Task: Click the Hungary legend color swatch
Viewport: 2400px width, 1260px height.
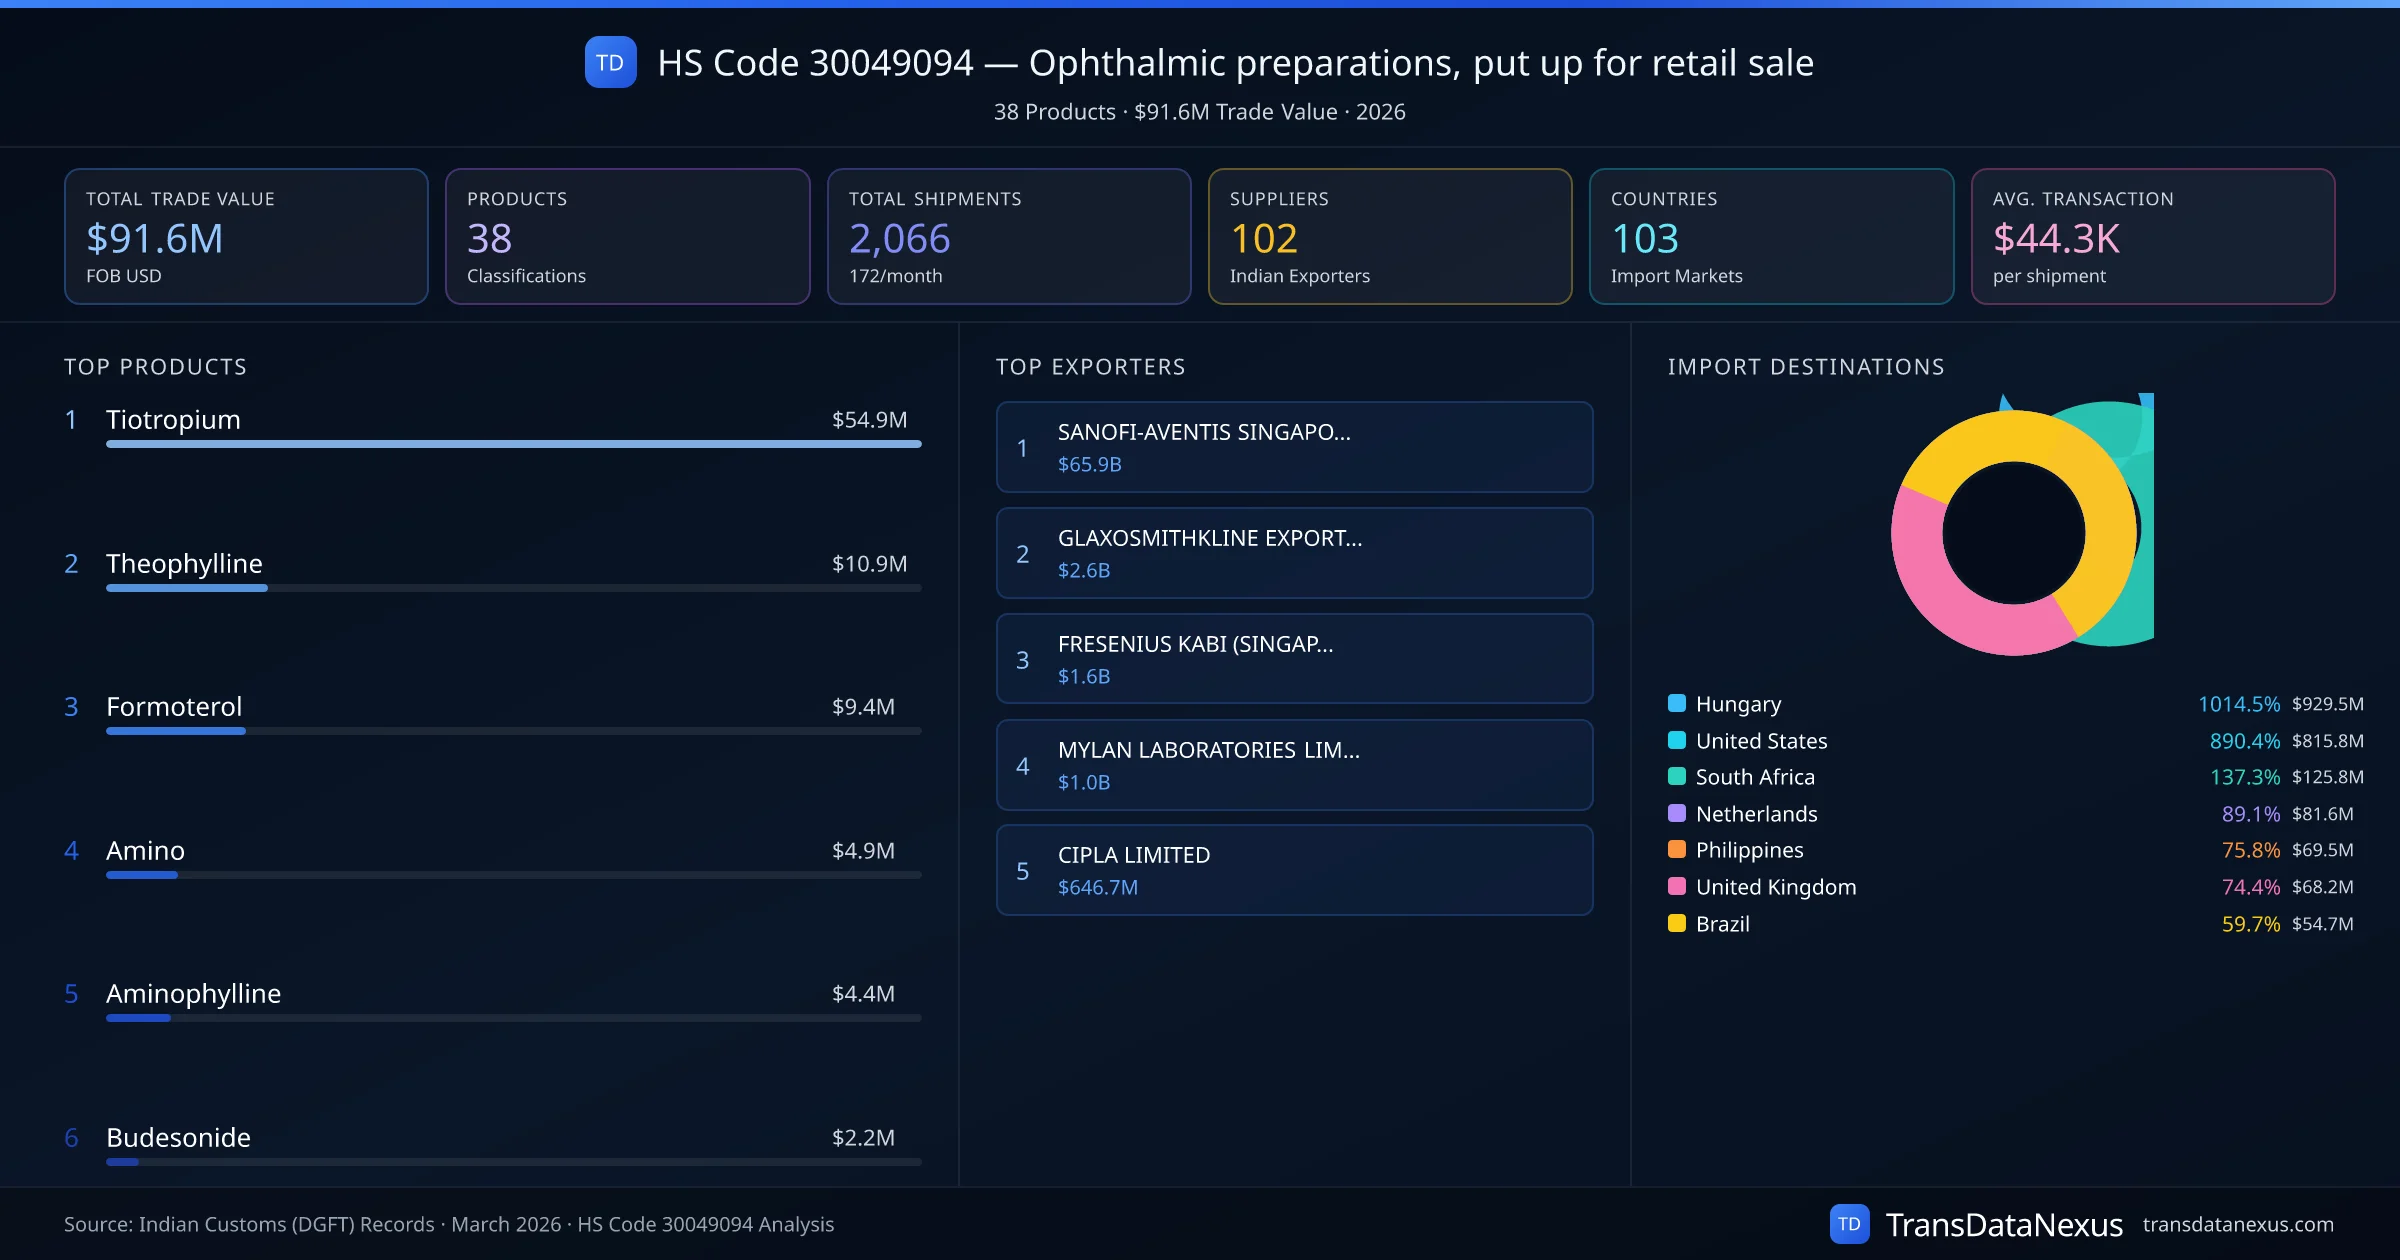Action: point(1677,703)
